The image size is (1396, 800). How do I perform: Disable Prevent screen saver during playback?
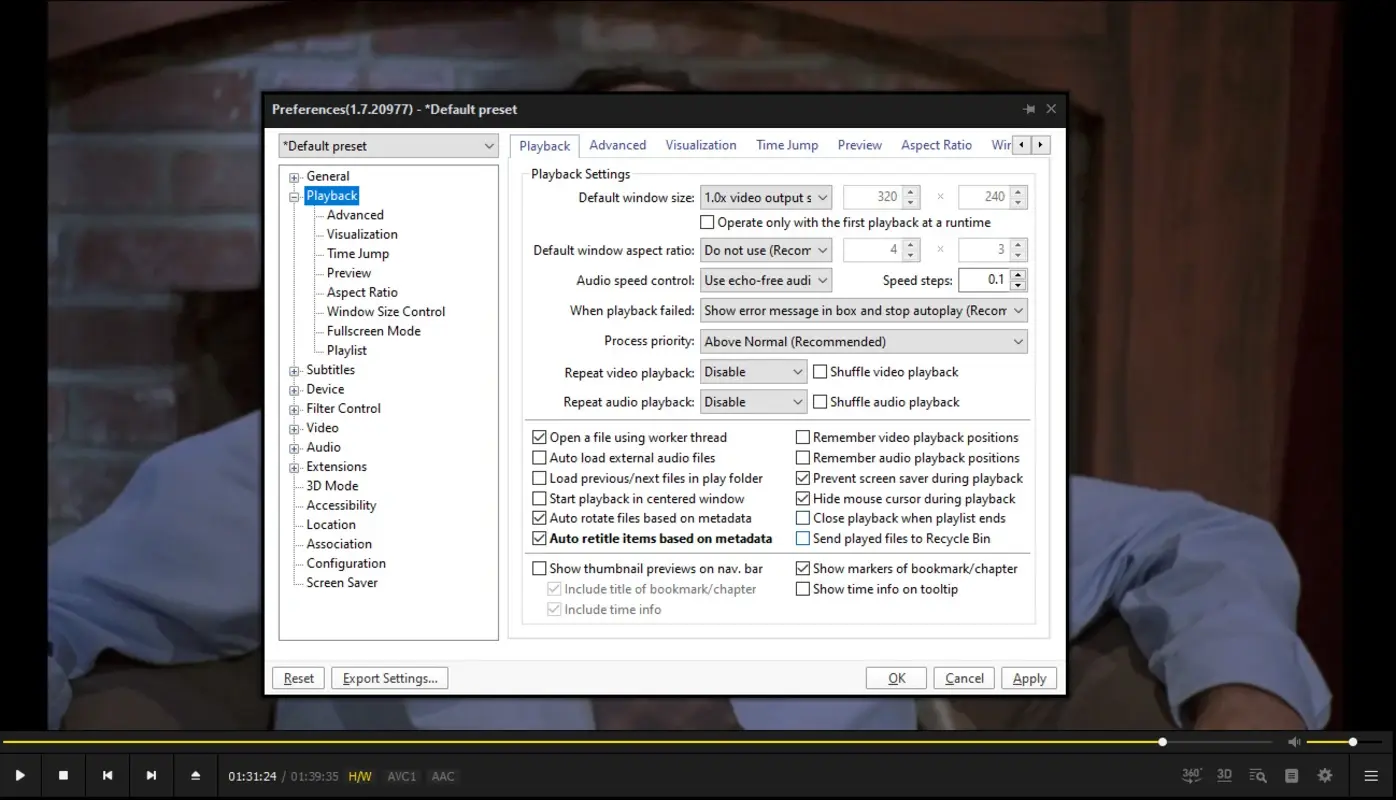coord(803,478)
